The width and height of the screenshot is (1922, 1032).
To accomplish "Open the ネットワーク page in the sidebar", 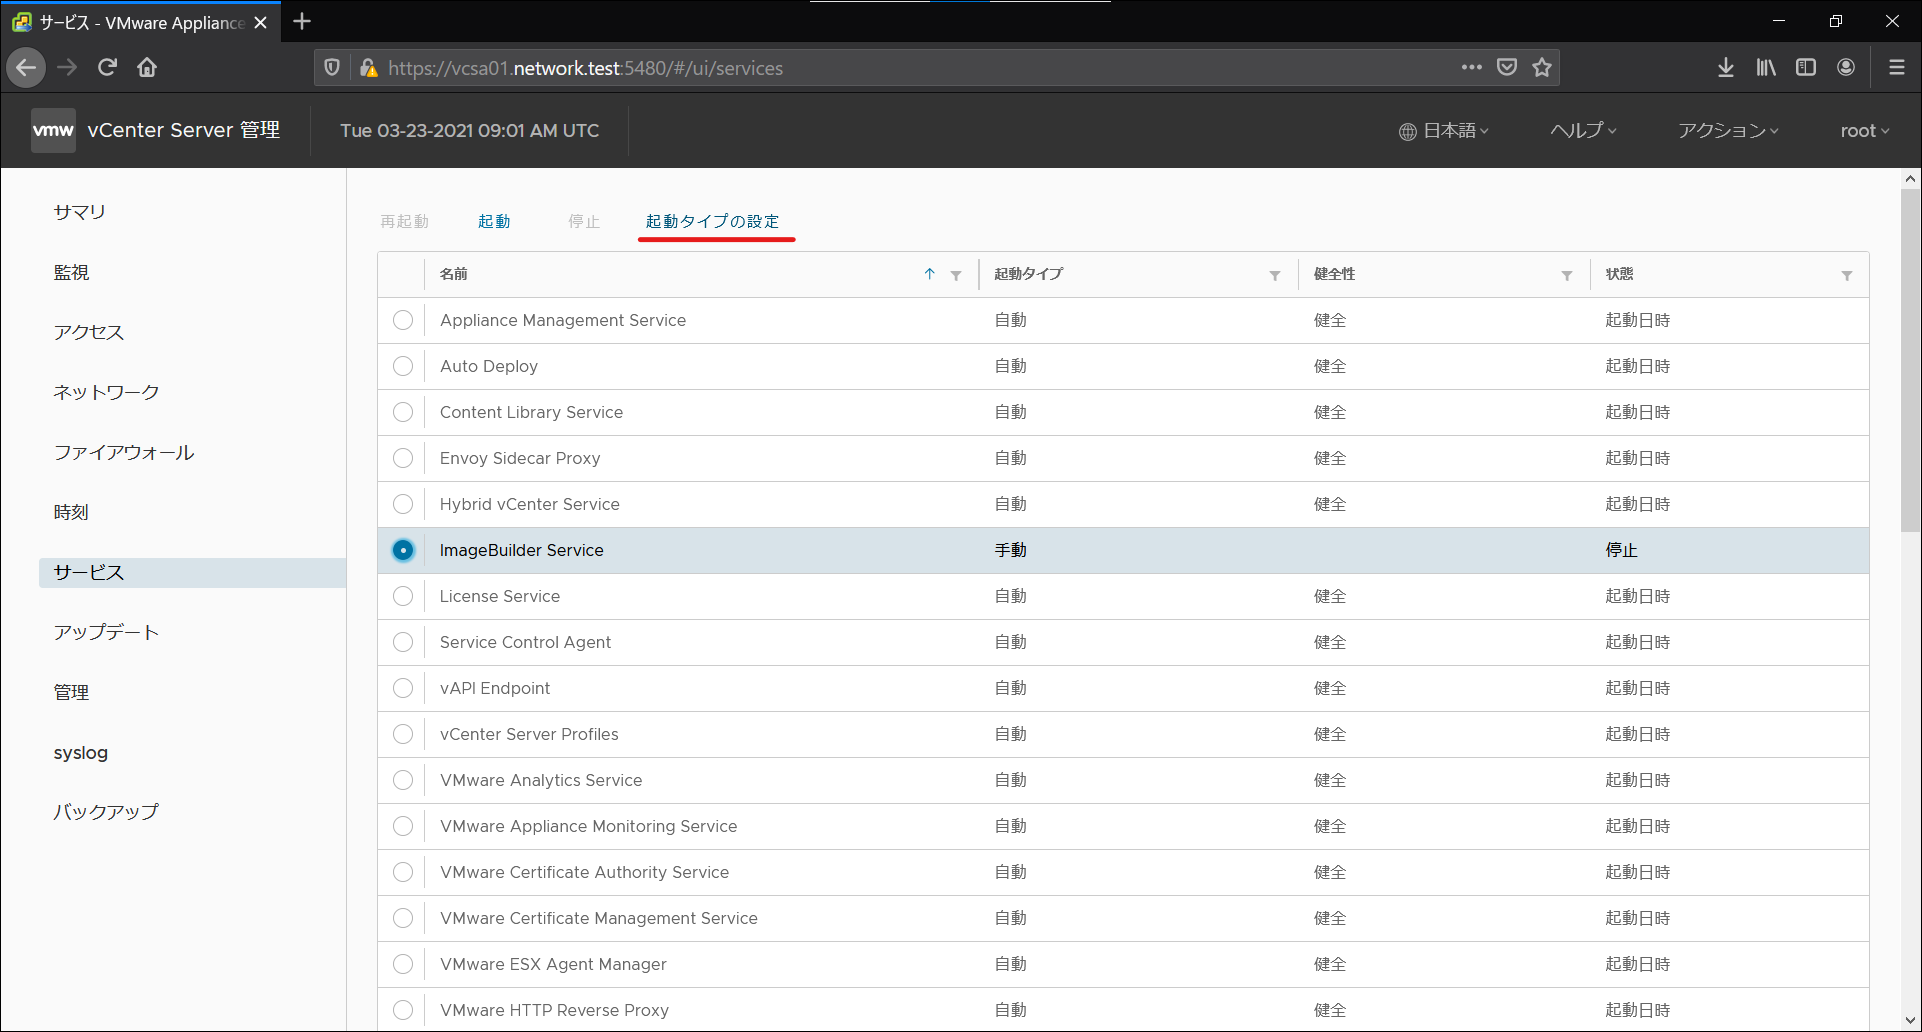I will (107, 392).
